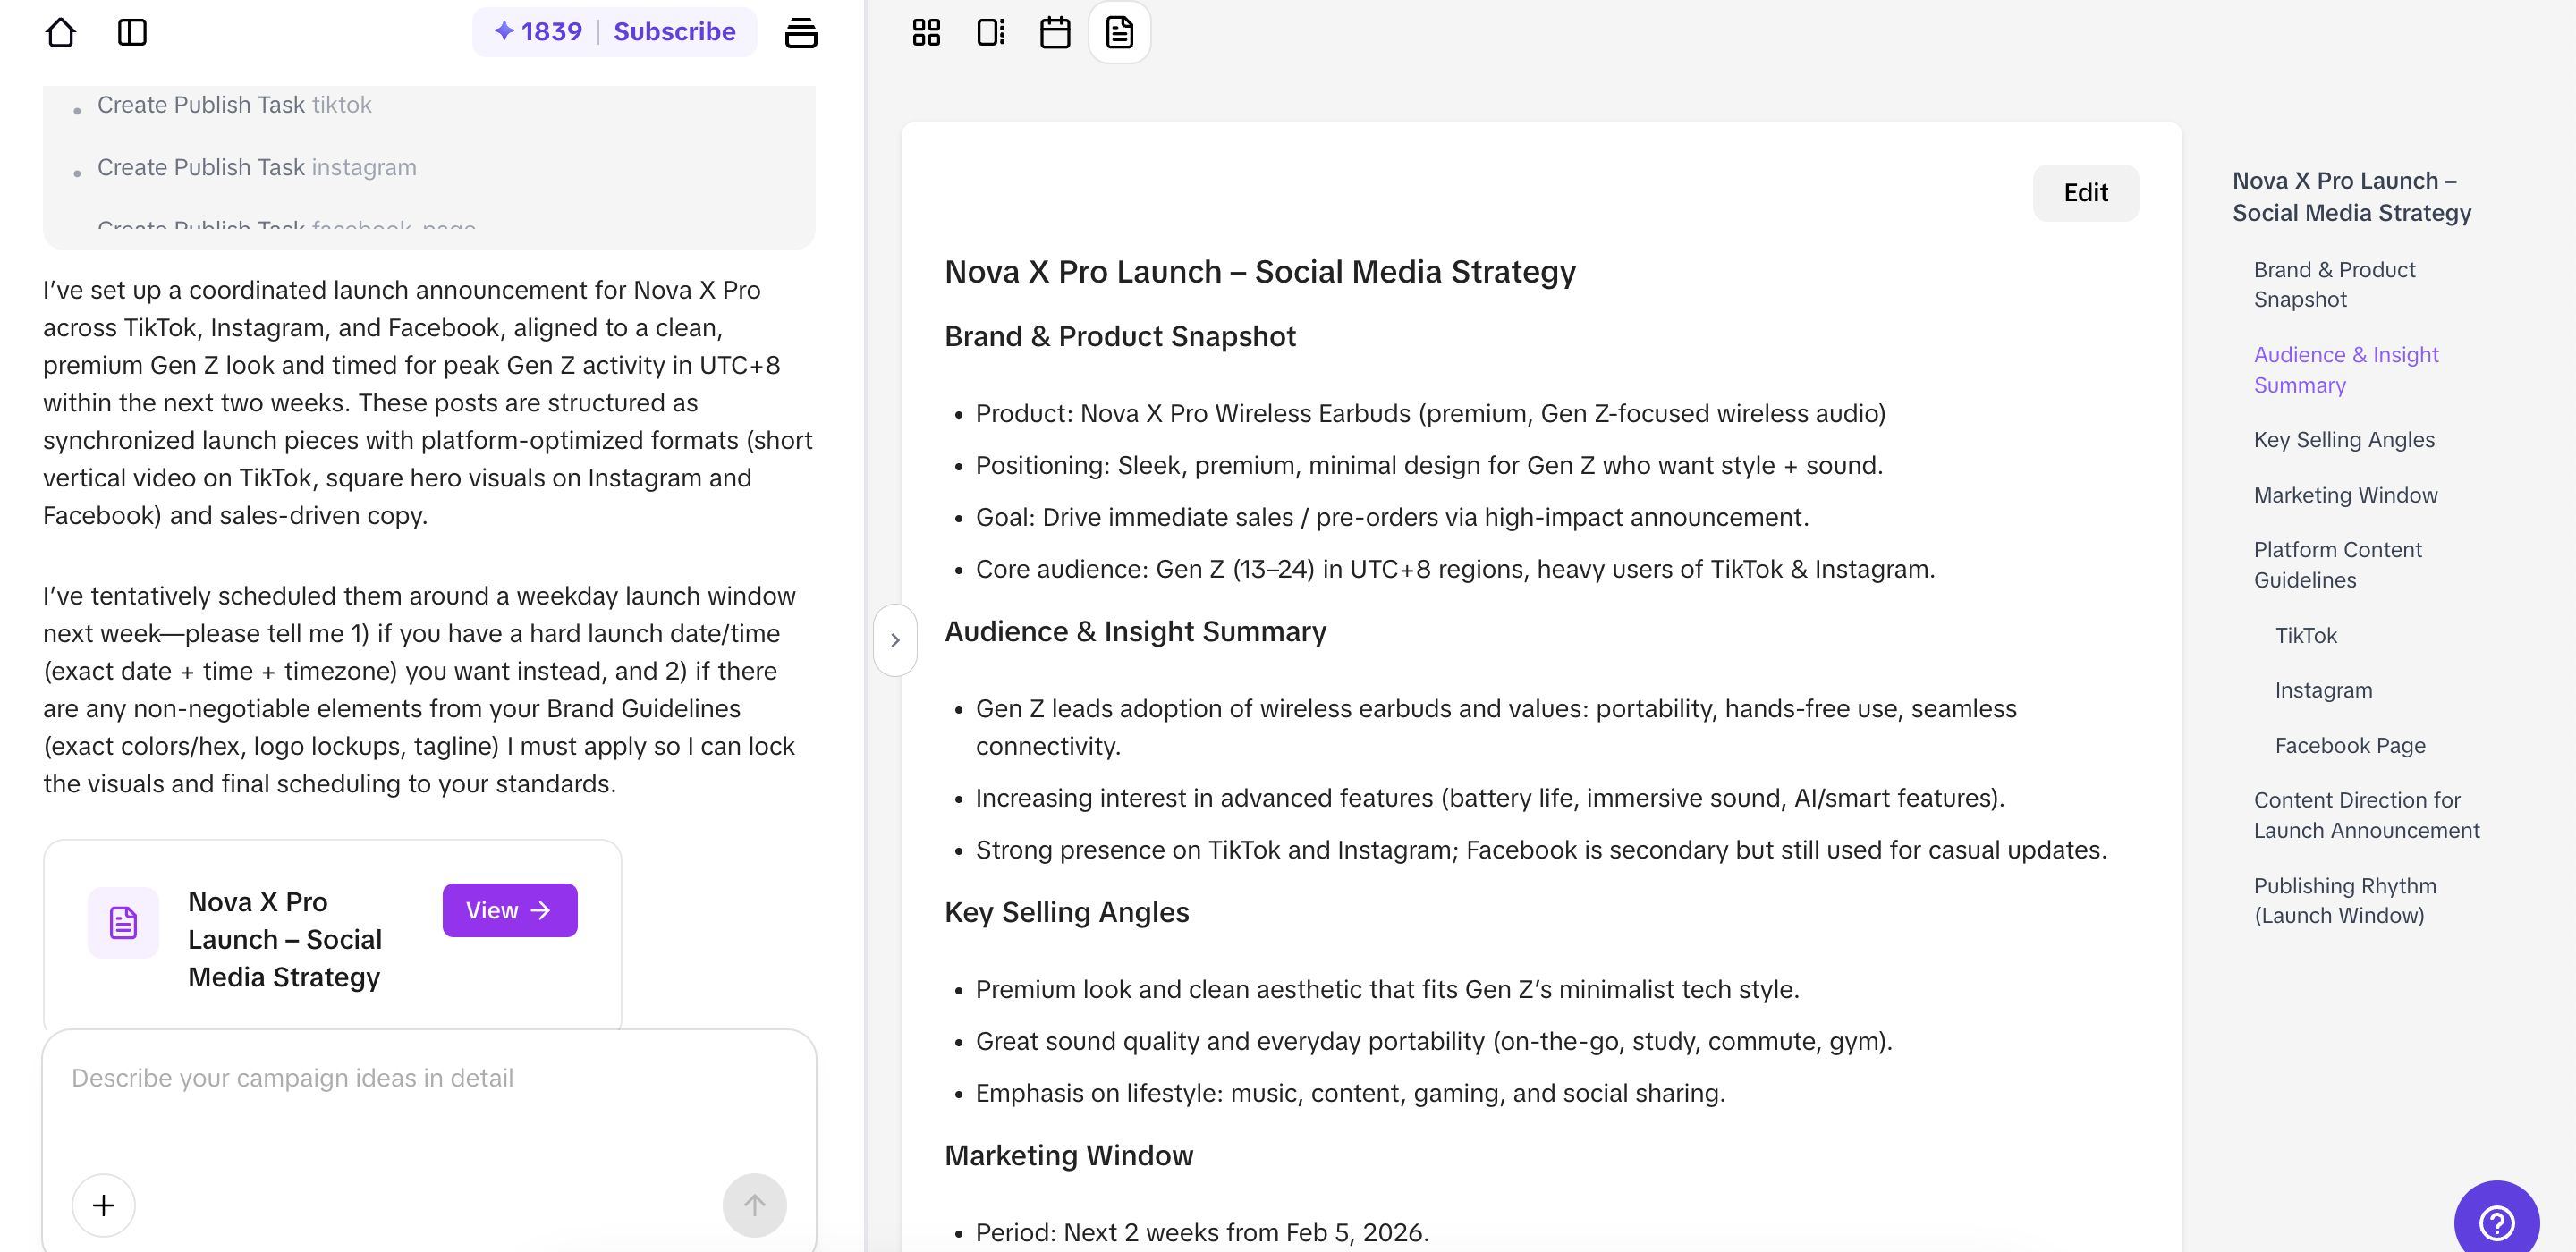The height and width of the screenshot is (1252, 2576).
Task: Jump to Audience & Insight Summary in outline
Action: coord(2346,369)
